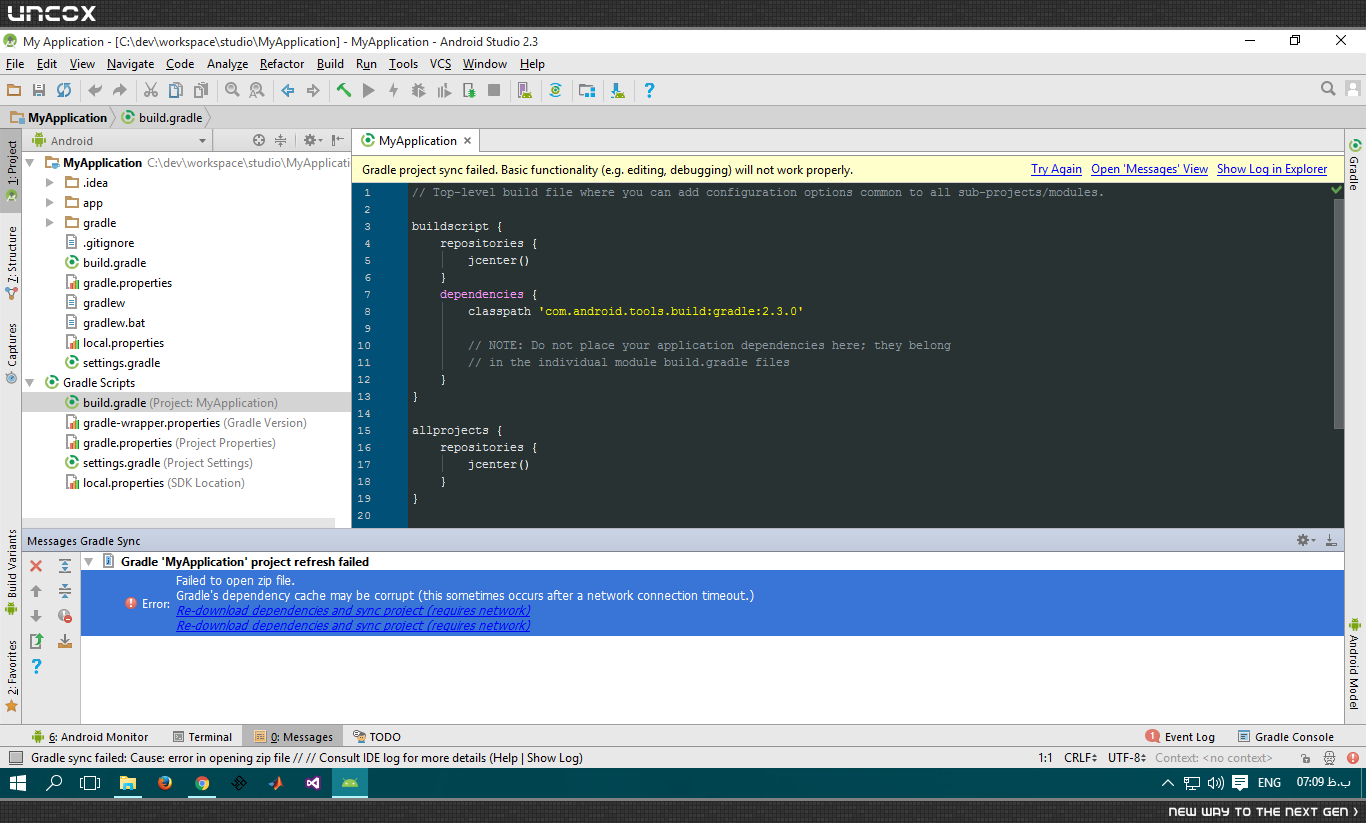Click the Find magnifier icon in the toolbar

[232, 90]
